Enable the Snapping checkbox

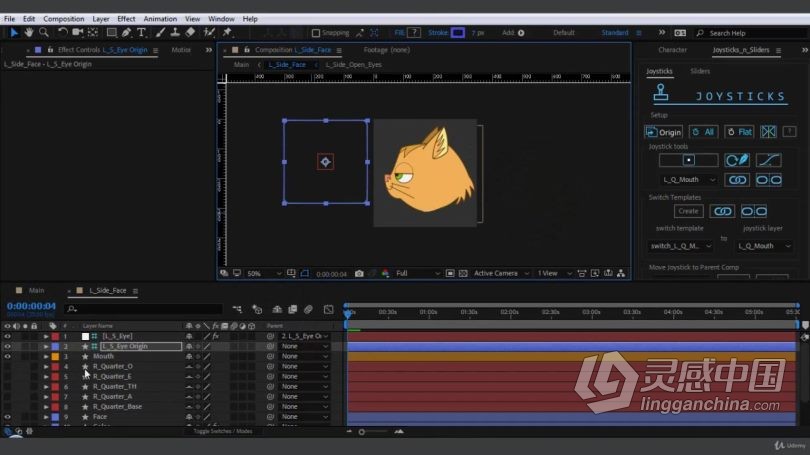click(316, 33)
